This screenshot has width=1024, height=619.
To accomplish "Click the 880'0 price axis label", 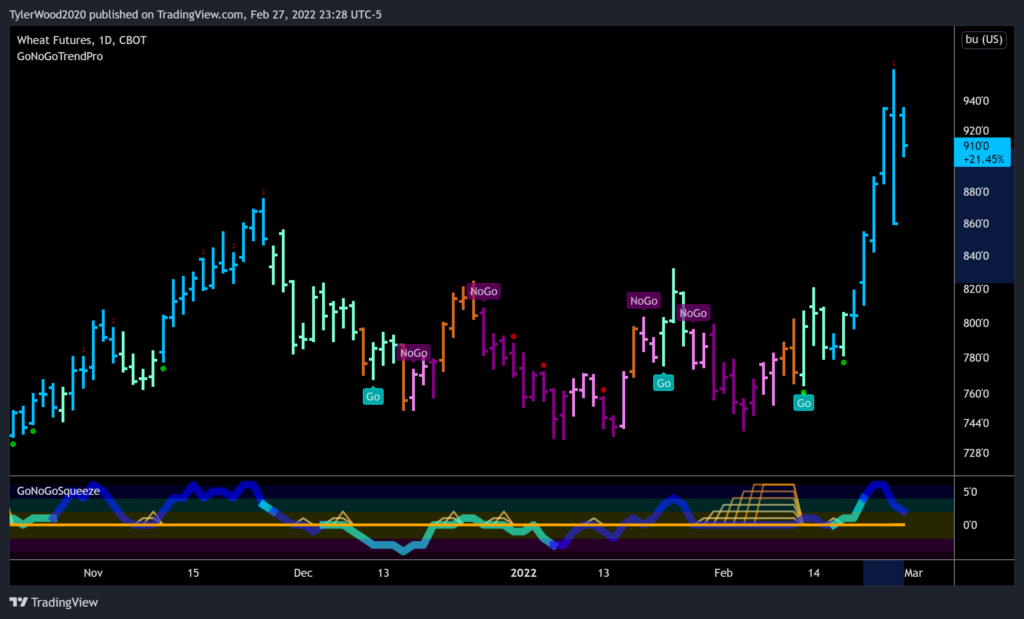I will tap(976, 192).
